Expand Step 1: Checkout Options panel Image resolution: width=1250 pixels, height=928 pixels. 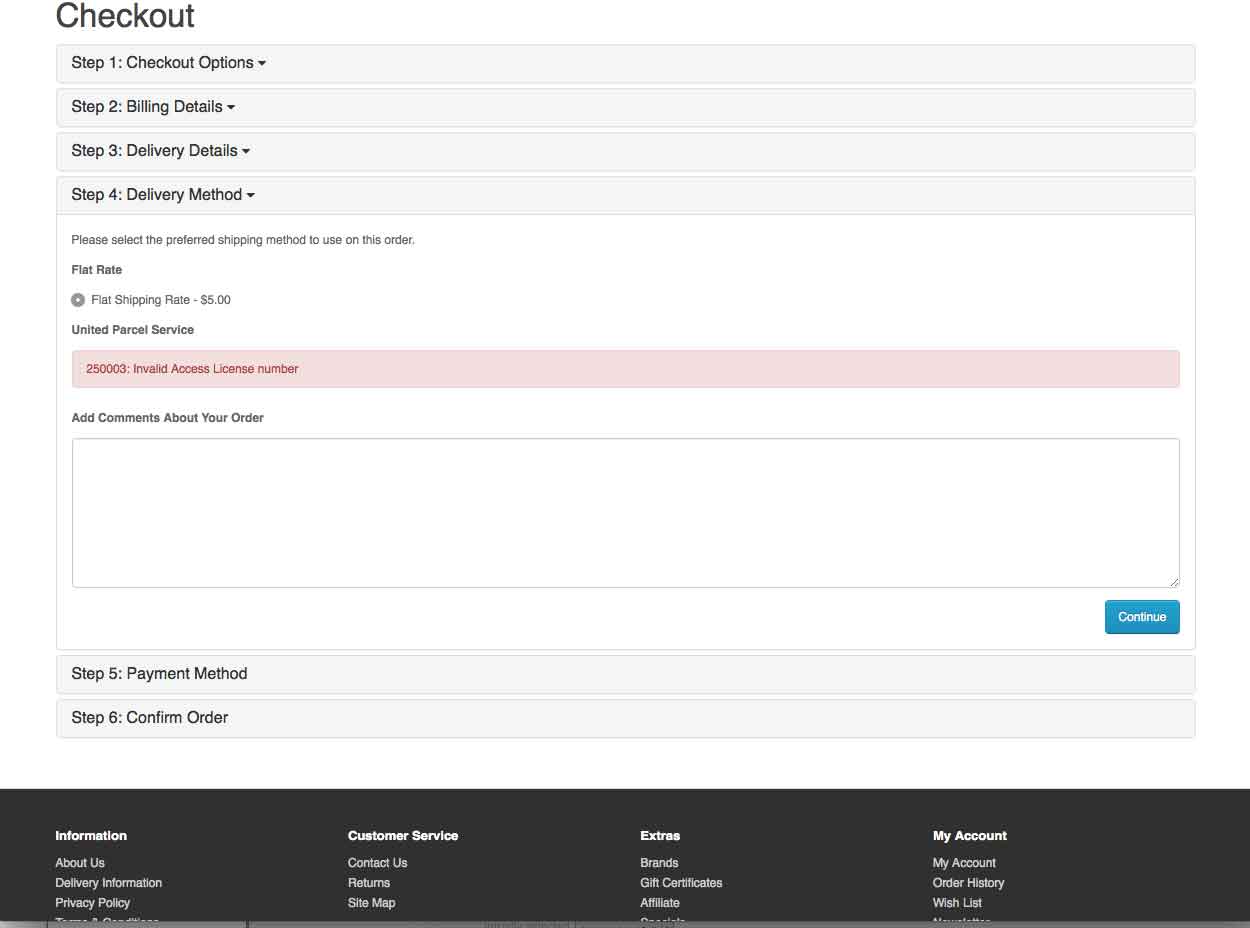pyautogui.click(x=168, y=63)
